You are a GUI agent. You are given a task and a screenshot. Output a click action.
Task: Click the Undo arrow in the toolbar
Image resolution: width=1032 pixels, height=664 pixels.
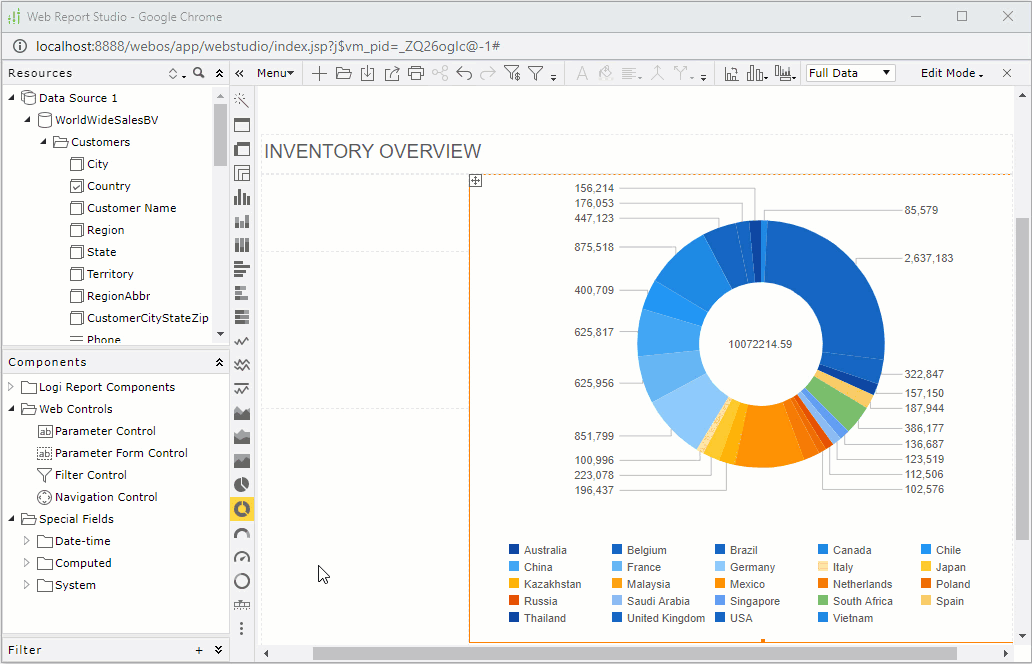[x=464, y=73]
